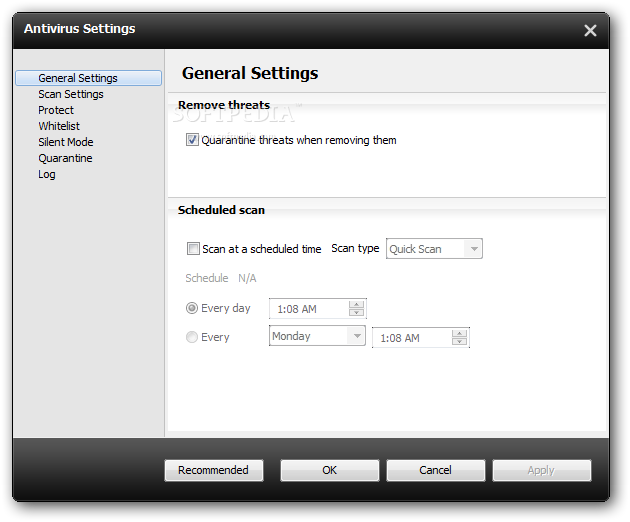Image resolution: width=630 pixels, height=522 pixels.
Task: Click the Recommended button
Action: tap(214, 470)
